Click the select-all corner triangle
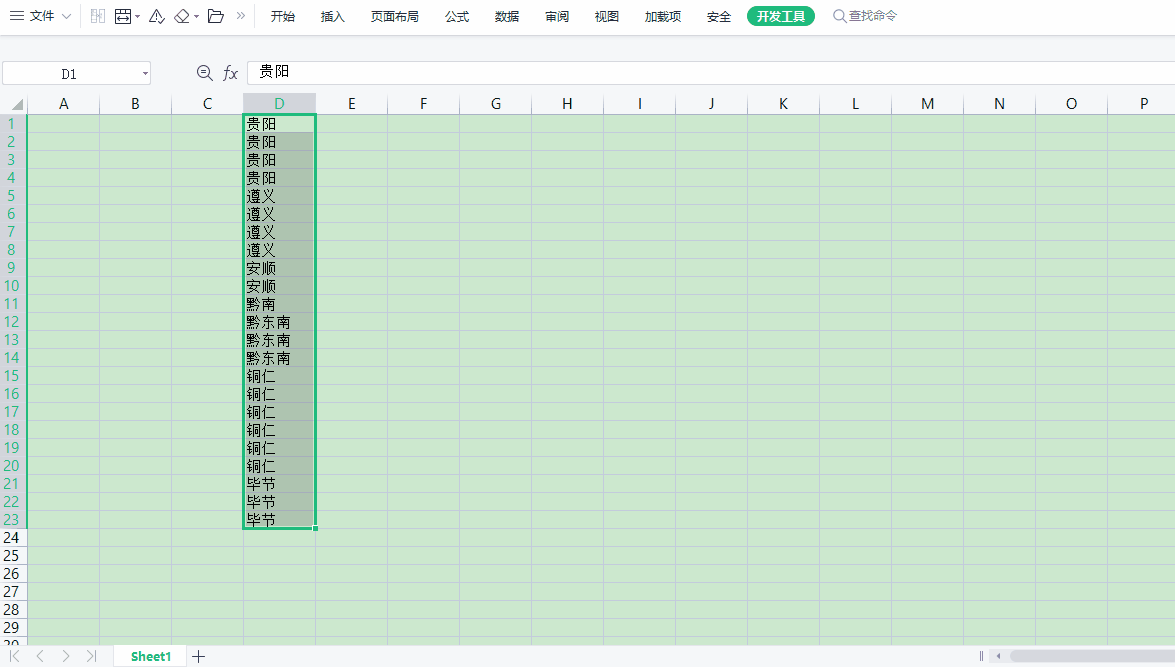Viewport: 1175px width, 667px height. click(16, 104)
